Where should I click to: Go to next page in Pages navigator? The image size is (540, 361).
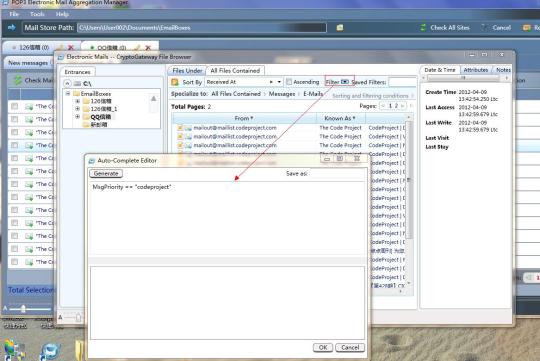[x=402, y=106]
